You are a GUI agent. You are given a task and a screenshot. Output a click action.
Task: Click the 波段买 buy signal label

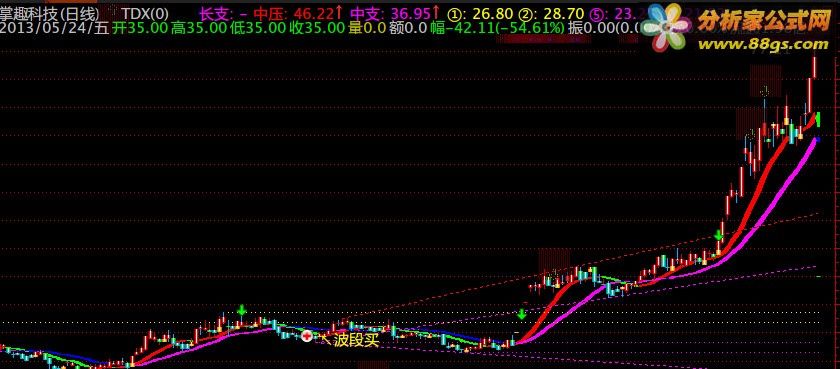356,341
